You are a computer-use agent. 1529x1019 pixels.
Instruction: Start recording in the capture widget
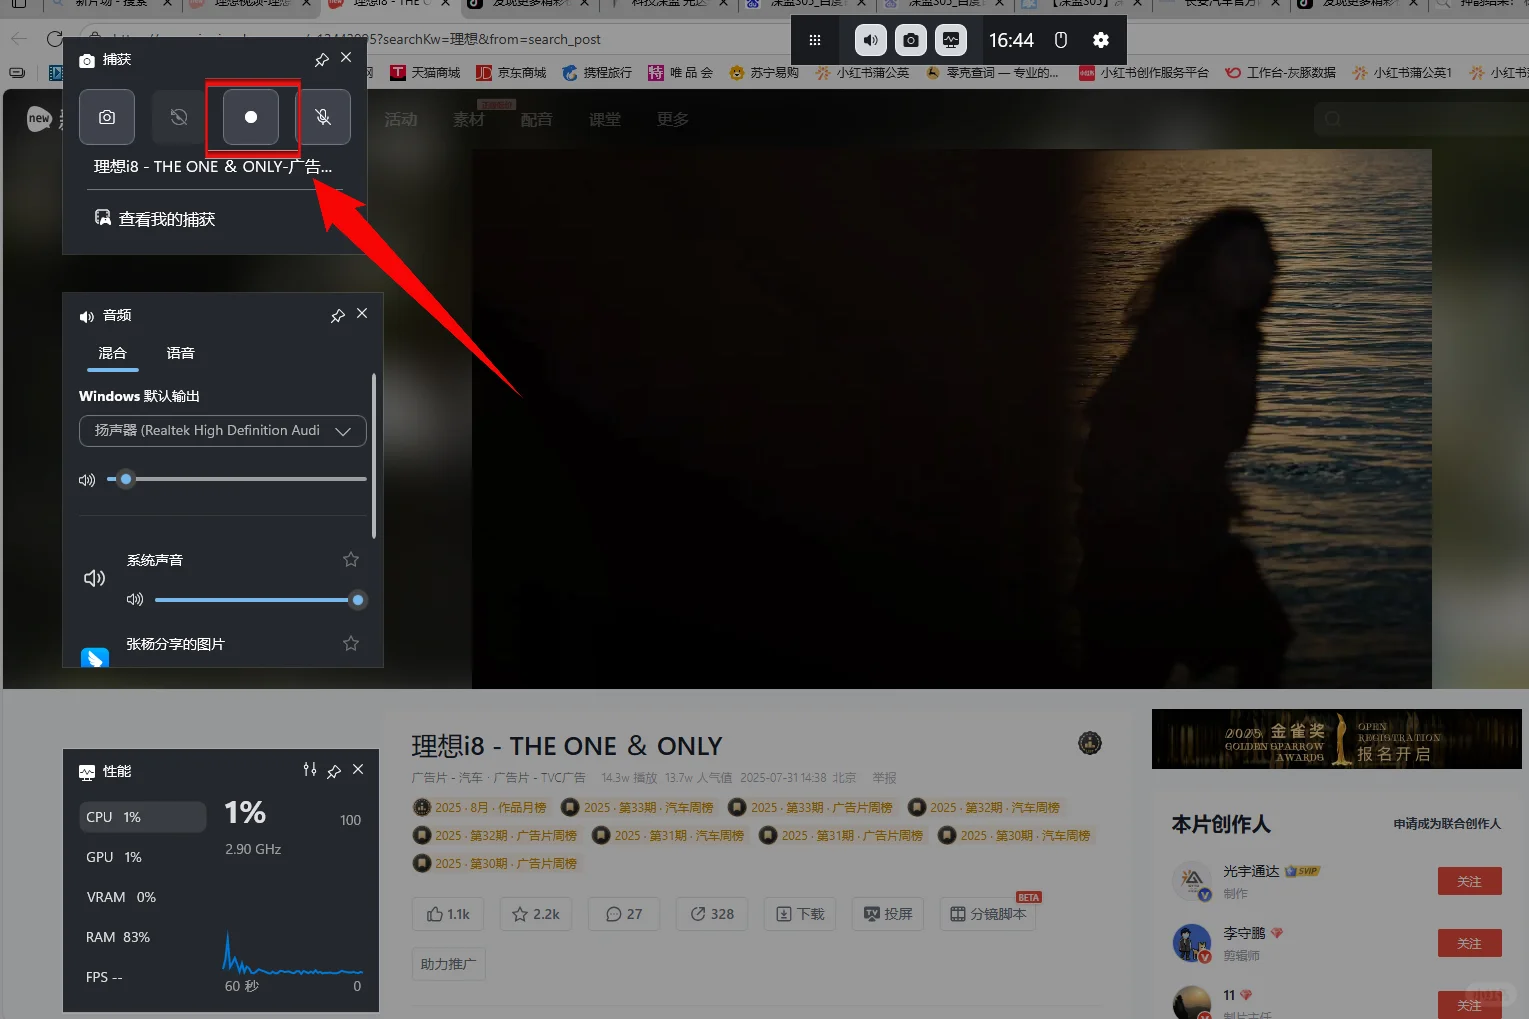pos(251,117)
